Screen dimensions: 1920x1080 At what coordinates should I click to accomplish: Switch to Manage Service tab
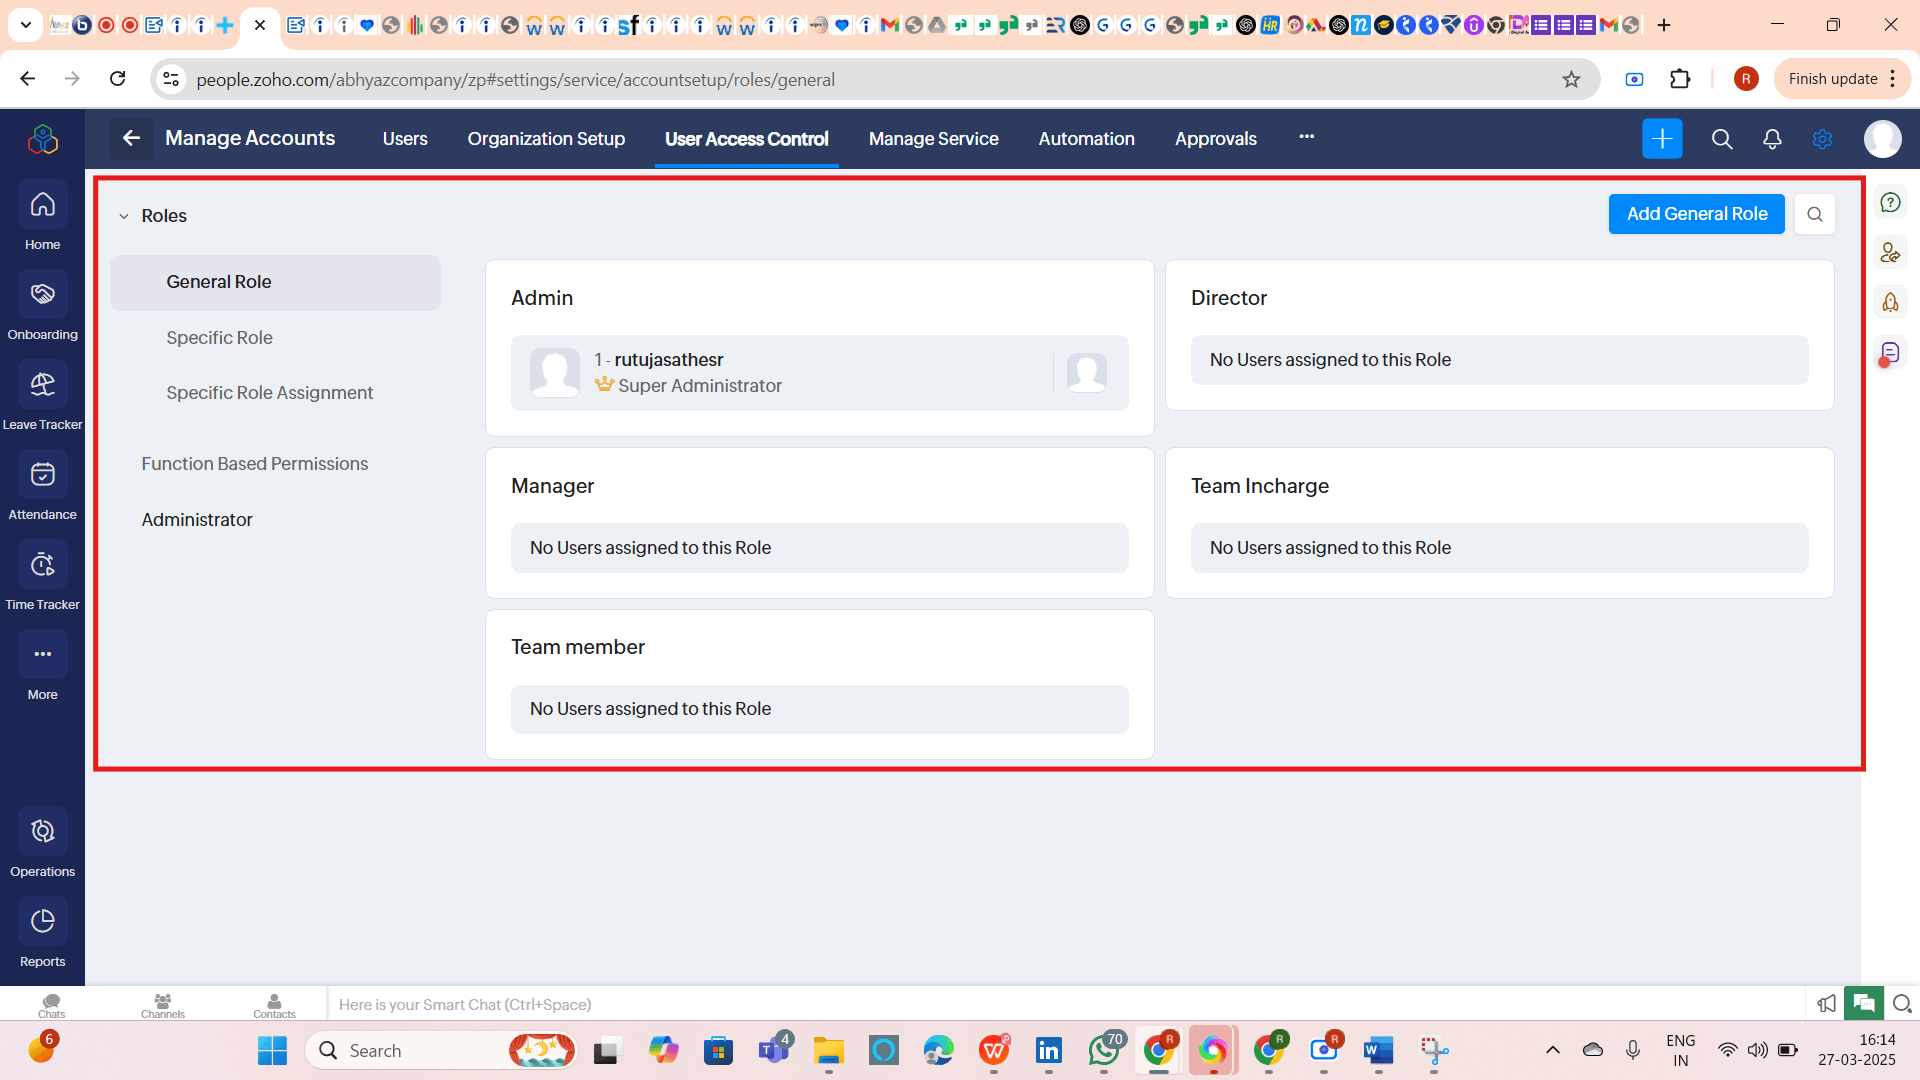(x=934, y=139)
